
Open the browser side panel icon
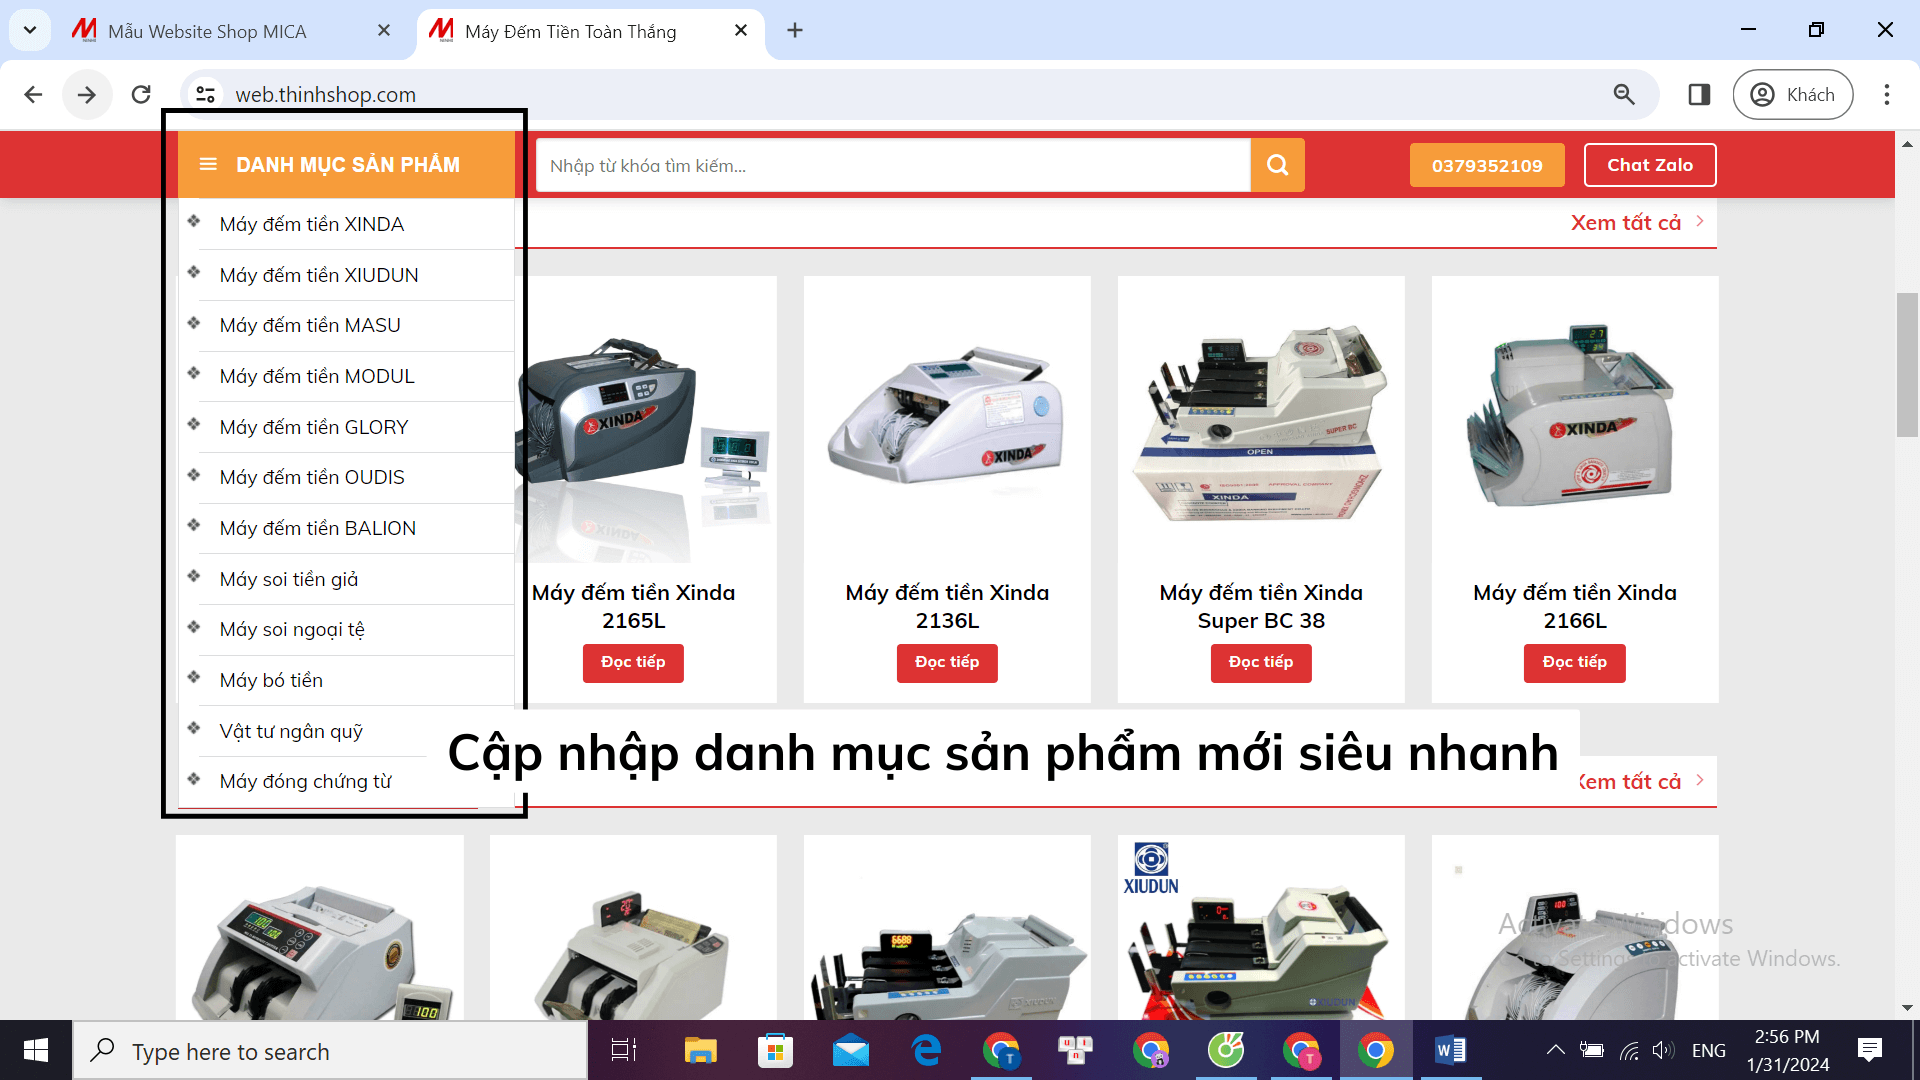click(1698, 94)
